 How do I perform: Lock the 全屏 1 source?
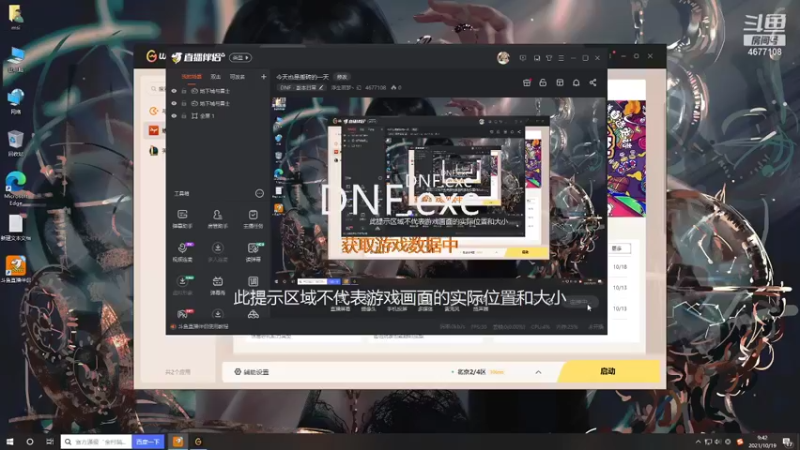pyautogui.click(x=184, y=116)
